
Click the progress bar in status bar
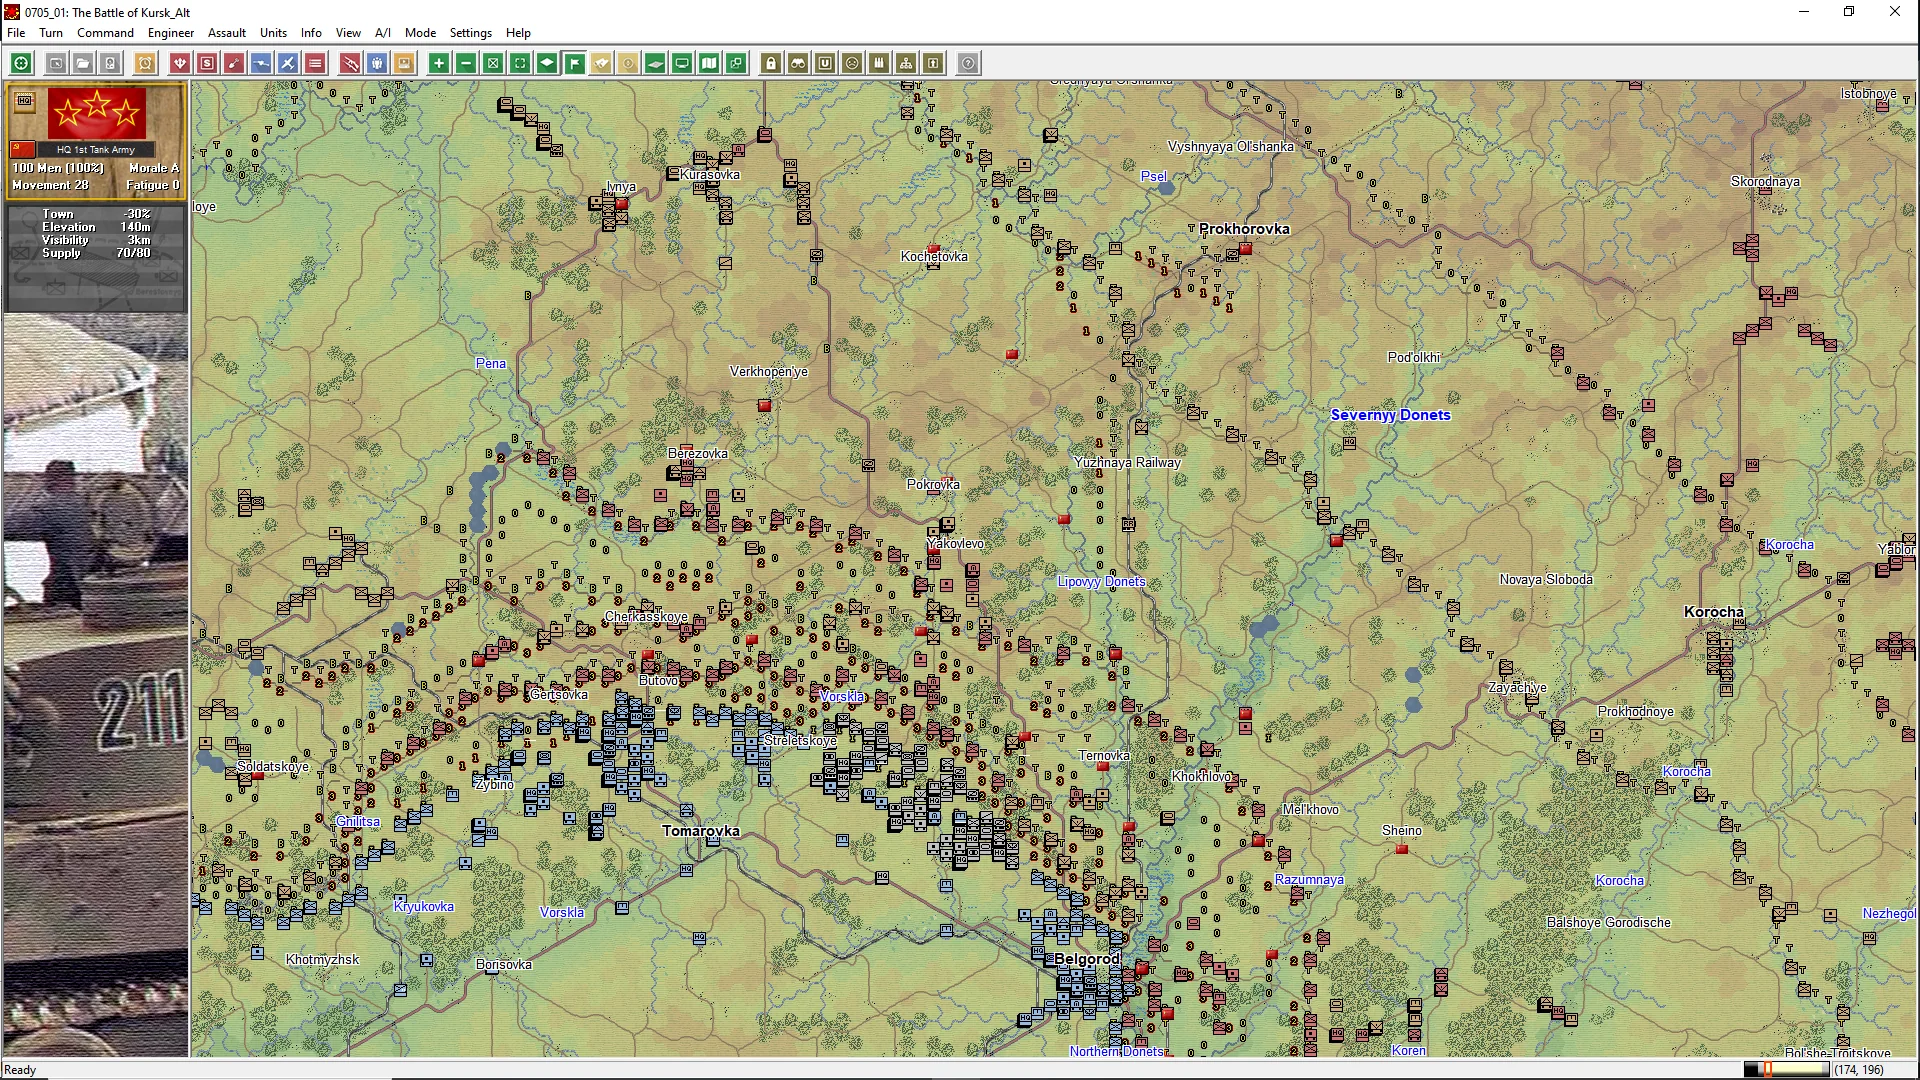(x=1786, y=1069)
